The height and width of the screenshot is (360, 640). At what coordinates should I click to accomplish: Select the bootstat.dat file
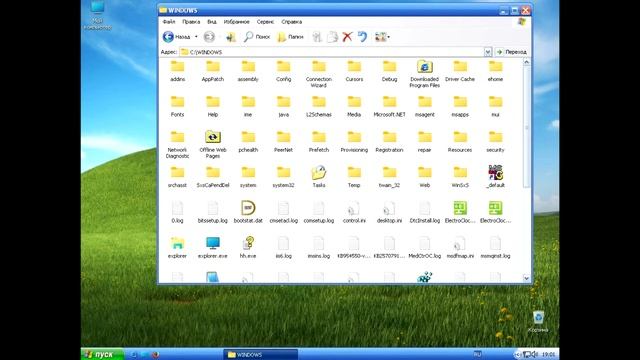pos(248,212)
